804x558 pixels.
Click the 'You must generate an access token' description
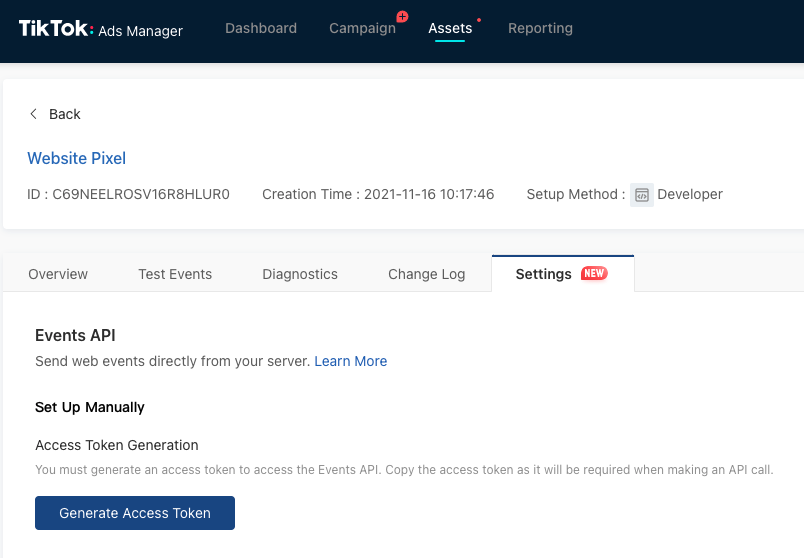[x=404, y=470]
